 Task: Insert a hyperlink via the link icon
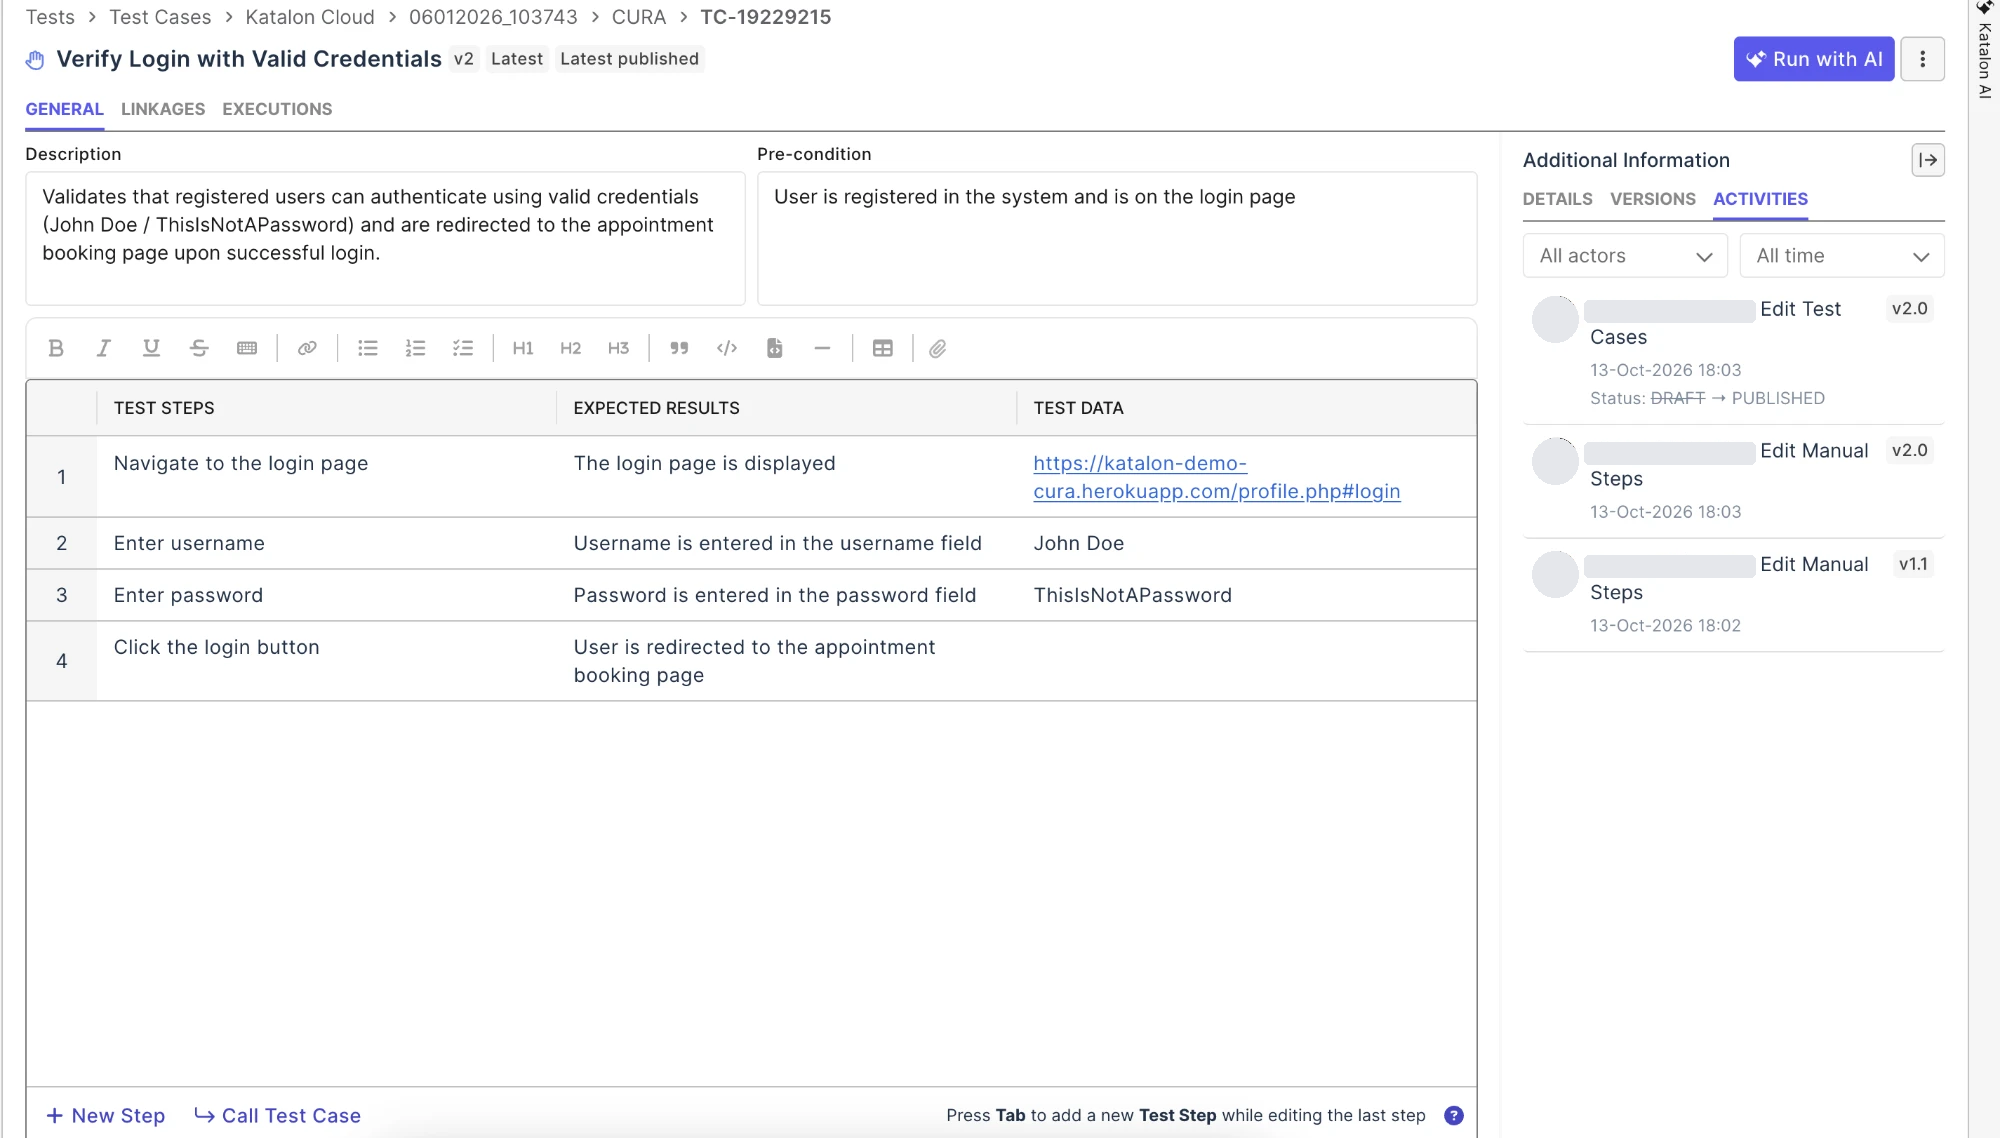307,348
